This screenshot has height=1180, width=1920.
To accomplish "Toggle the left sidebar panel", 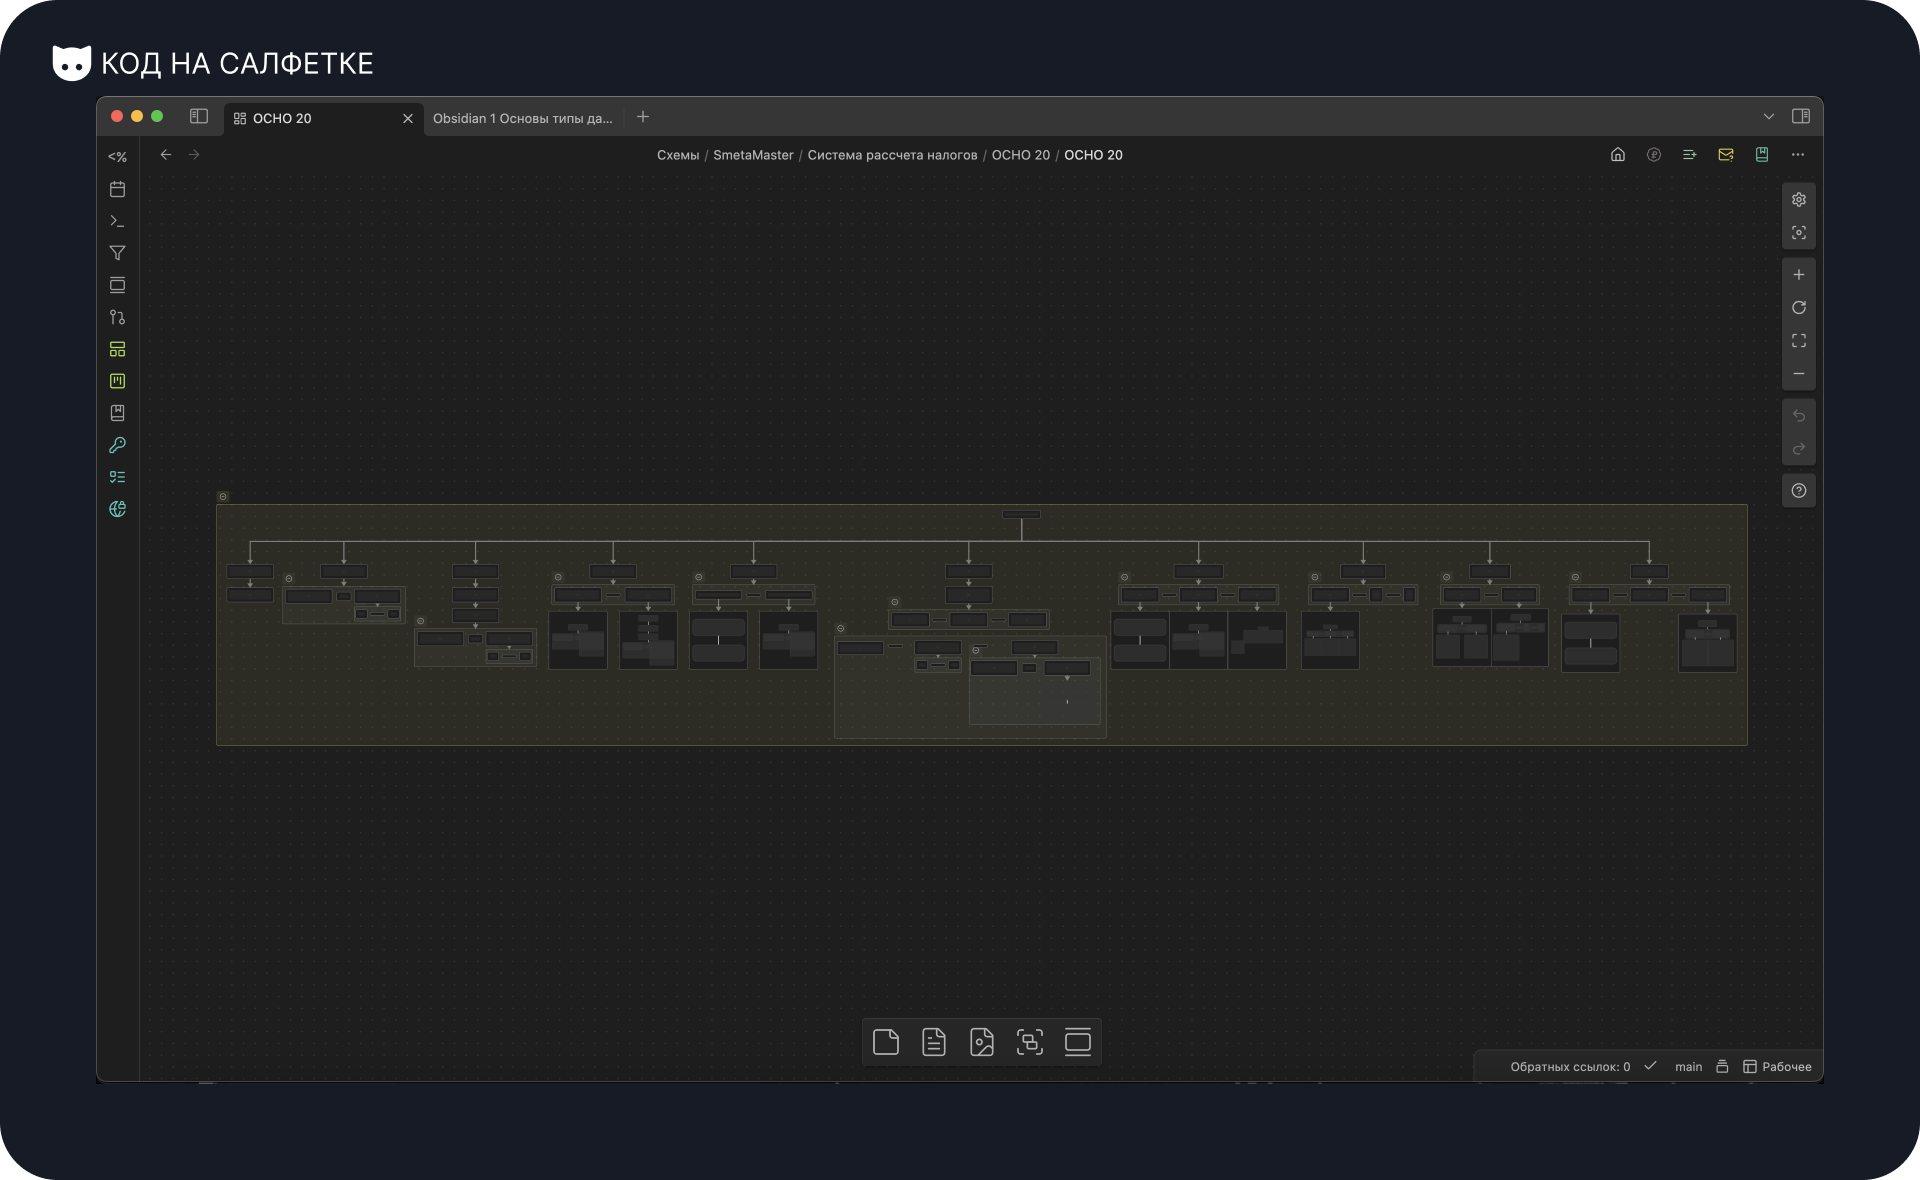I will pyautogui.click(x=199, y=117).
